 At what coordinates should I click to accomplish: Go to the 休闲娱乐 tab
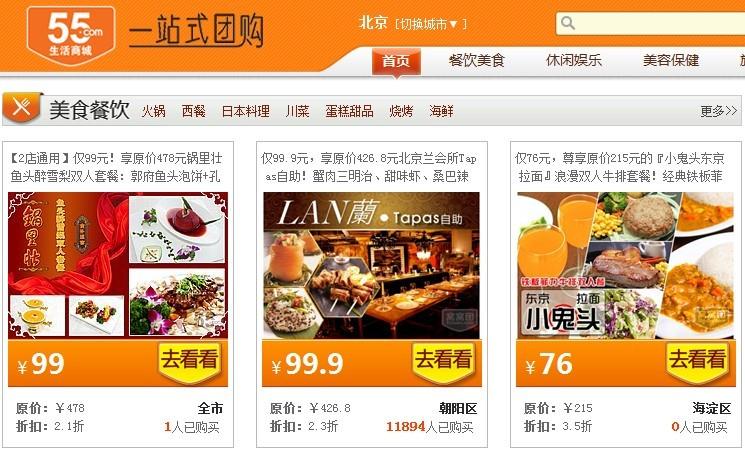pos(573,60)
